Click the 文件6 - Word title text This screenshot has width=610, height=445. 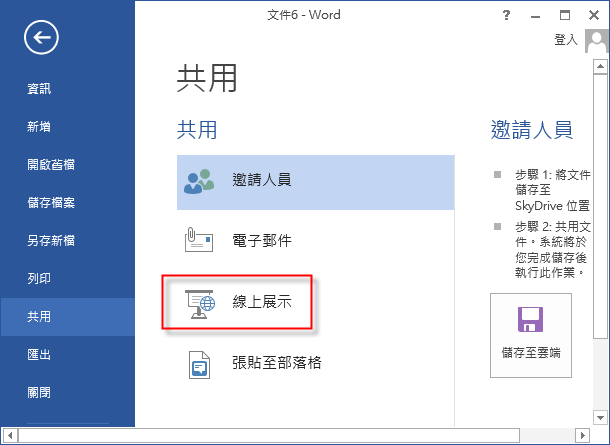[304, 15]
